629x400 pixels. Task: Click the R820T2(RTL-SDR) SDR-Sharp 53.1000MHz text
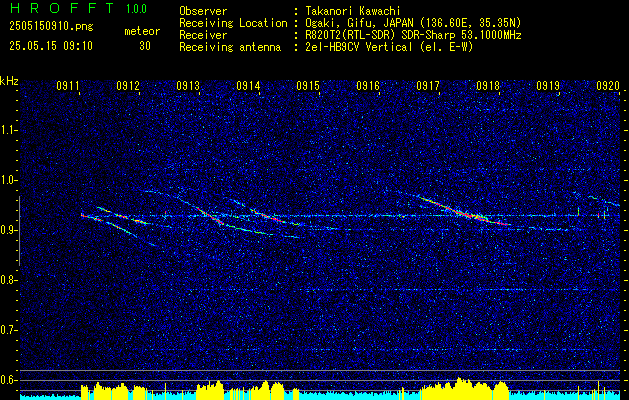[x=413, y=35]
